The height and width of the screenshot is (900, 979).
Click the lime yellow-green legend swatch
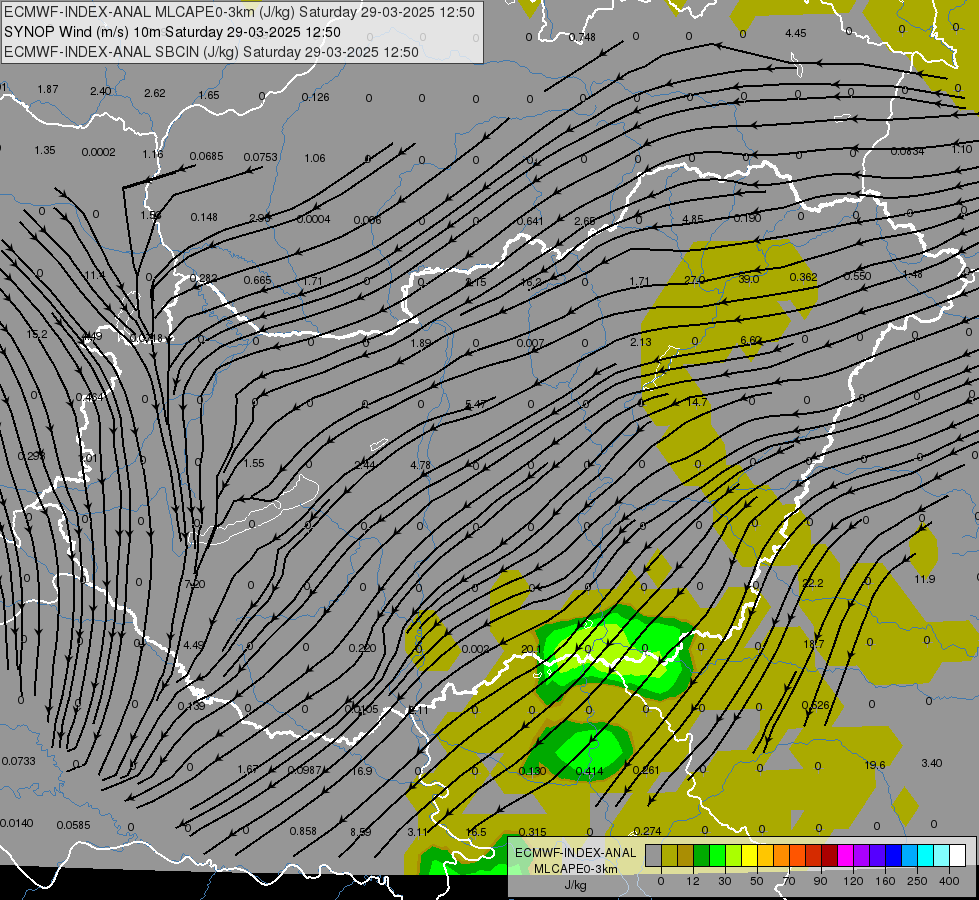click(x=733, y=856)
